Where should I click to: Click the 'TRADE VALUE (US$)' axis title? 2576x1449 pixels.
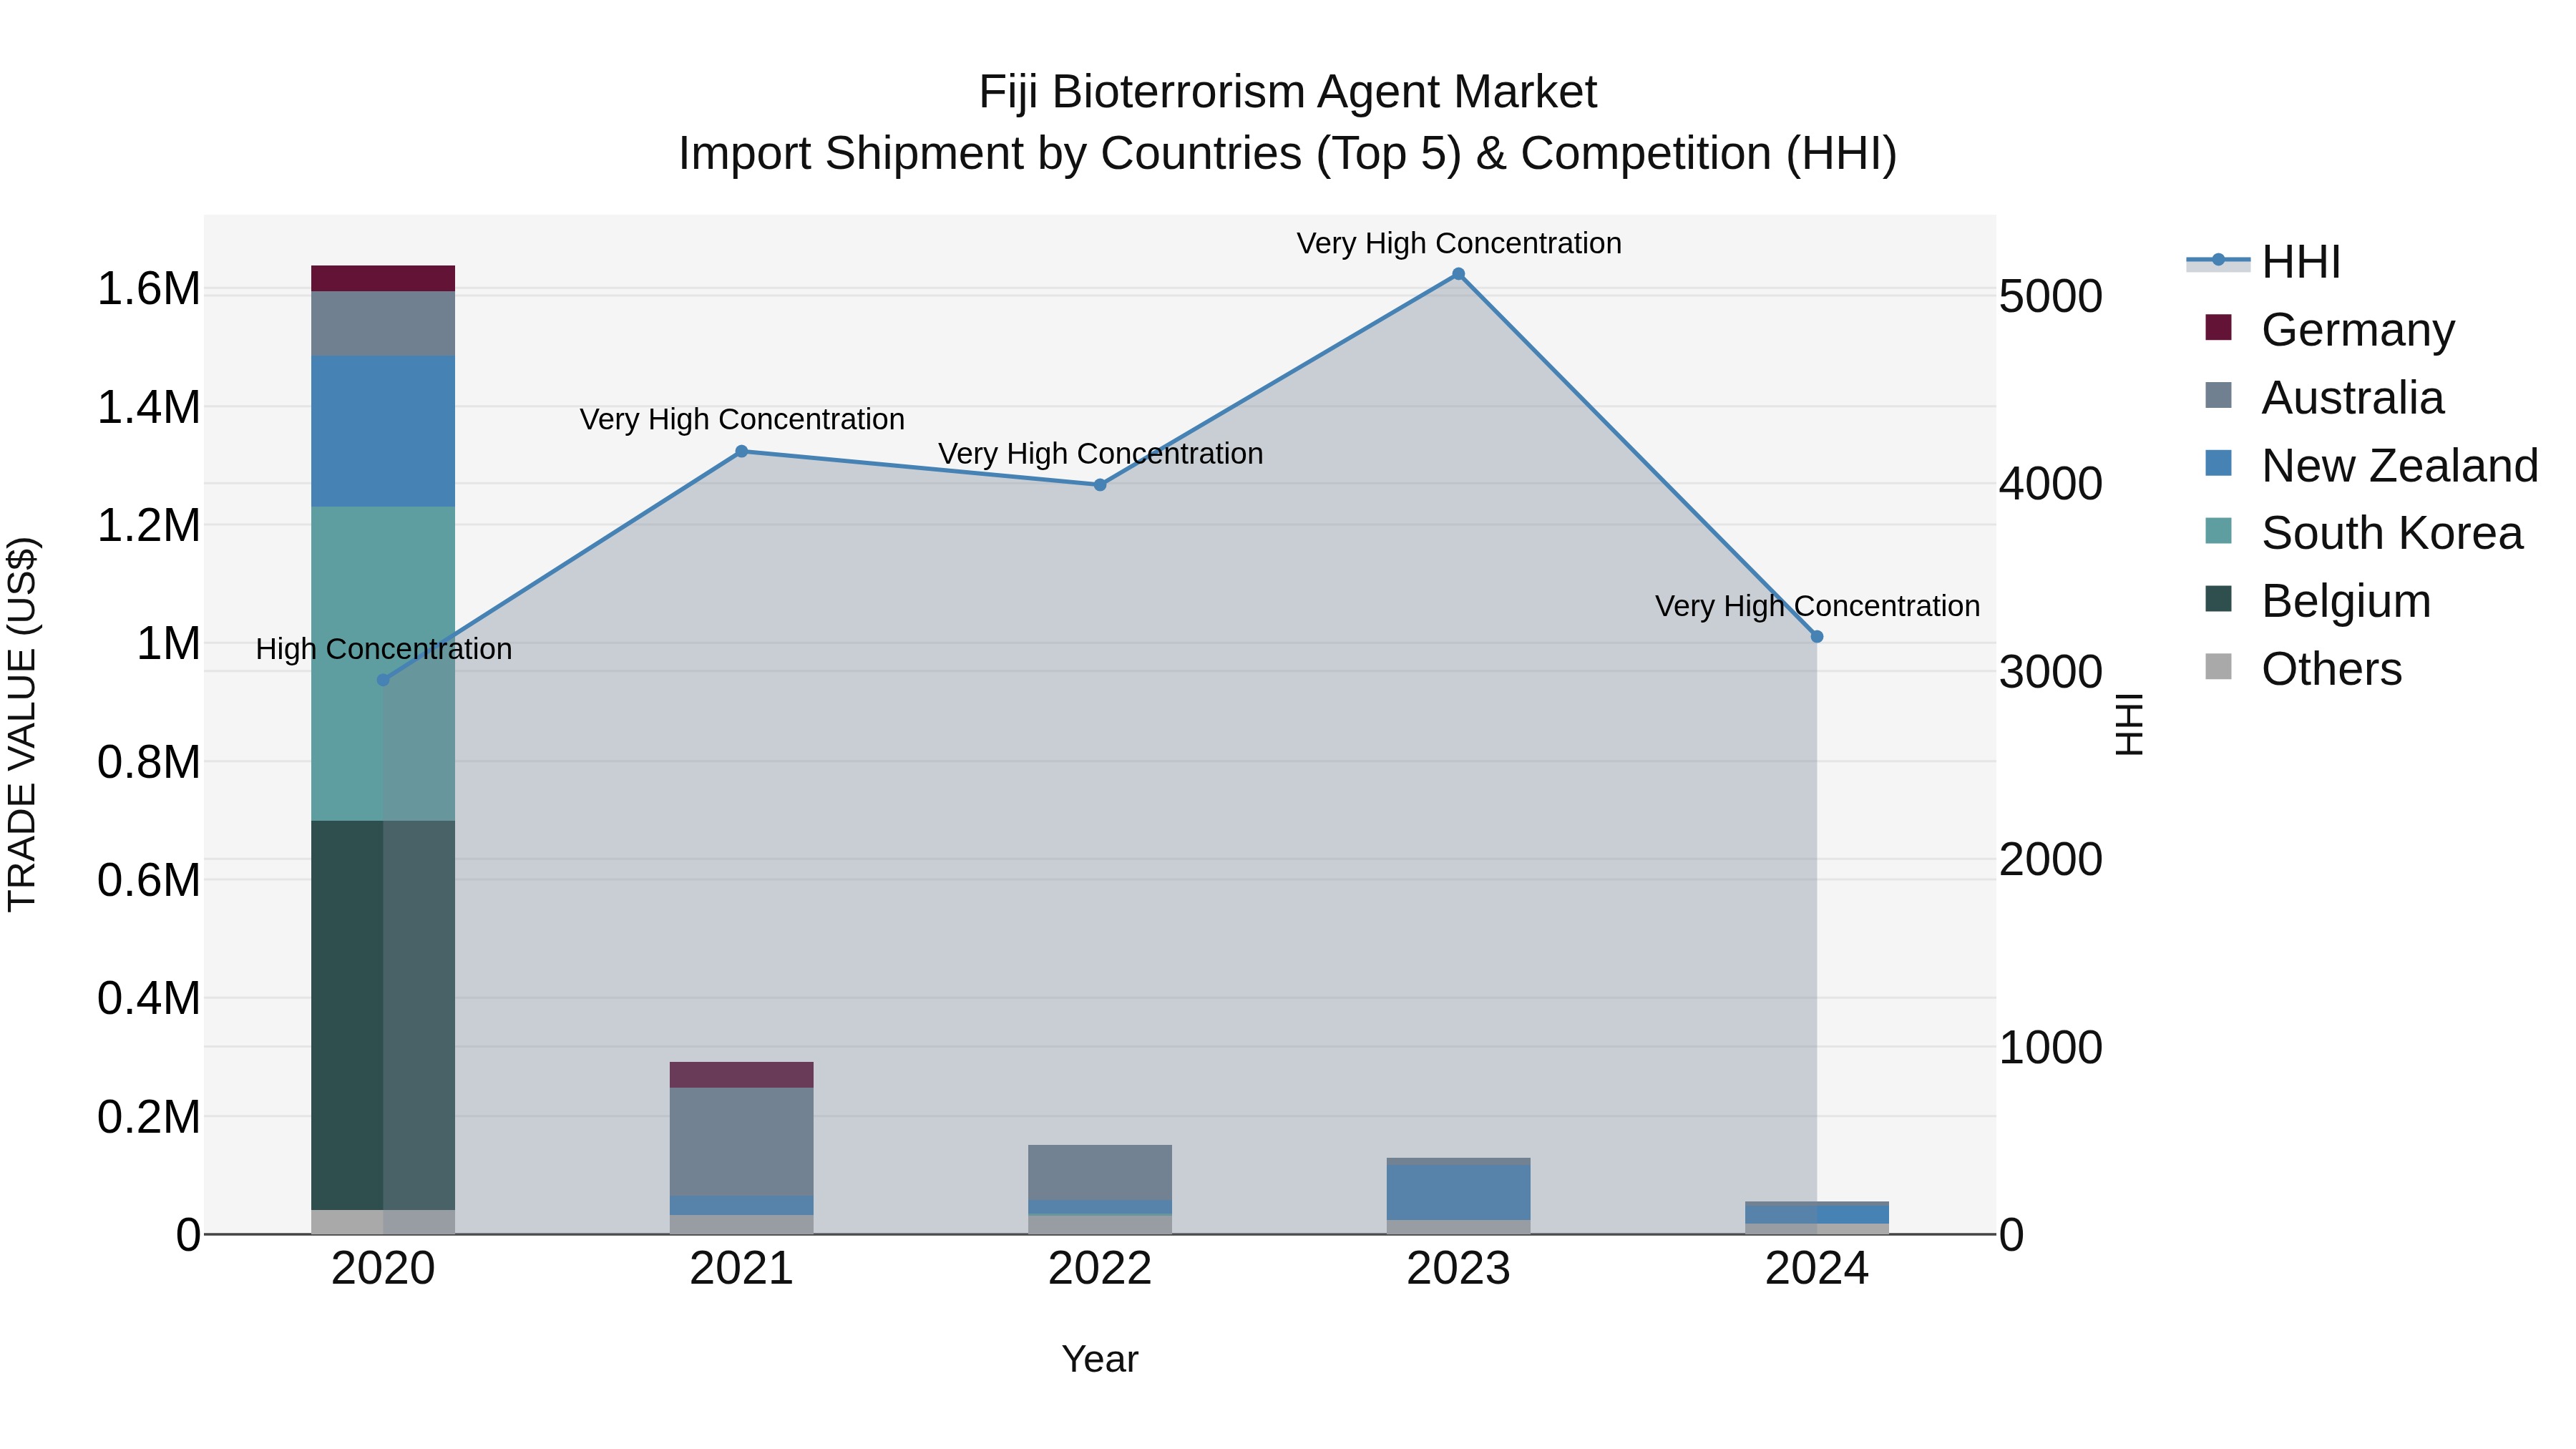coord(22,724)
